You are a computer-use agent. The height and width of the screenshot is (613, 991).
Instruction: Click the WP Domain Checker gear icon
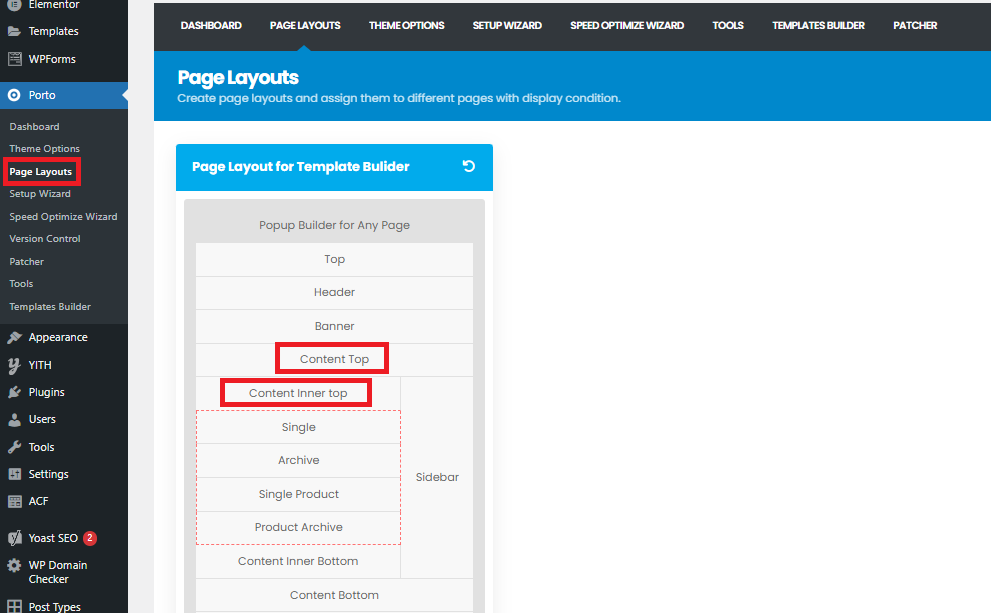tap(14, 565)
